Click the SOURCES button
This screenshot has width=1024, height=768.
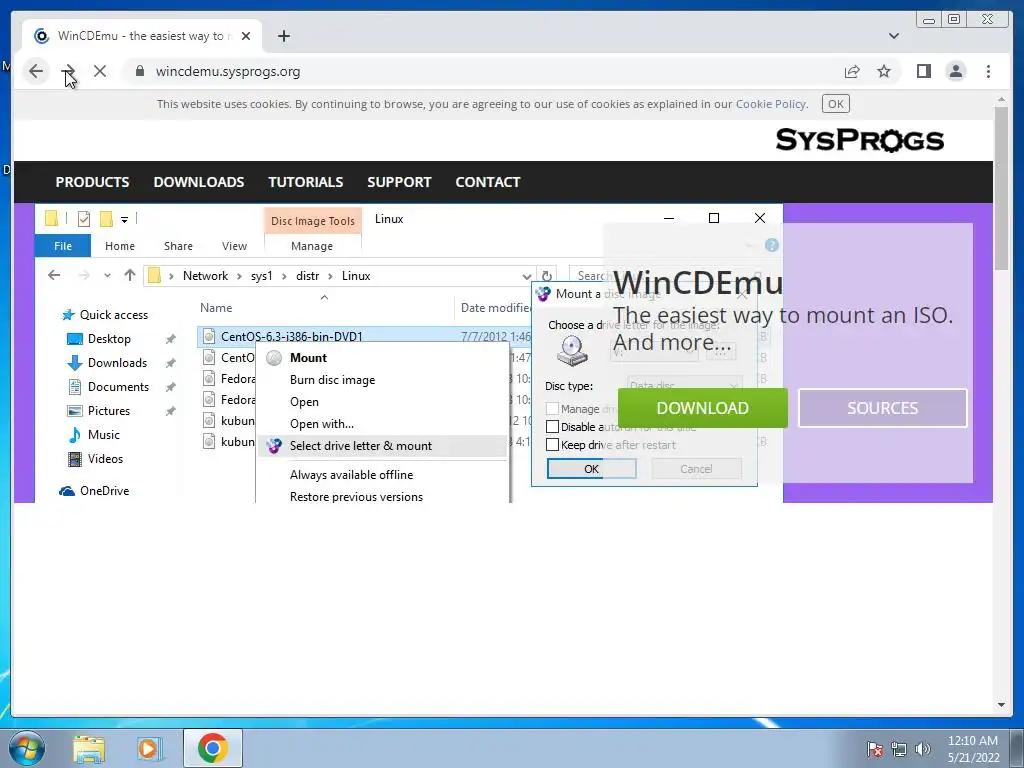(882, 408)
